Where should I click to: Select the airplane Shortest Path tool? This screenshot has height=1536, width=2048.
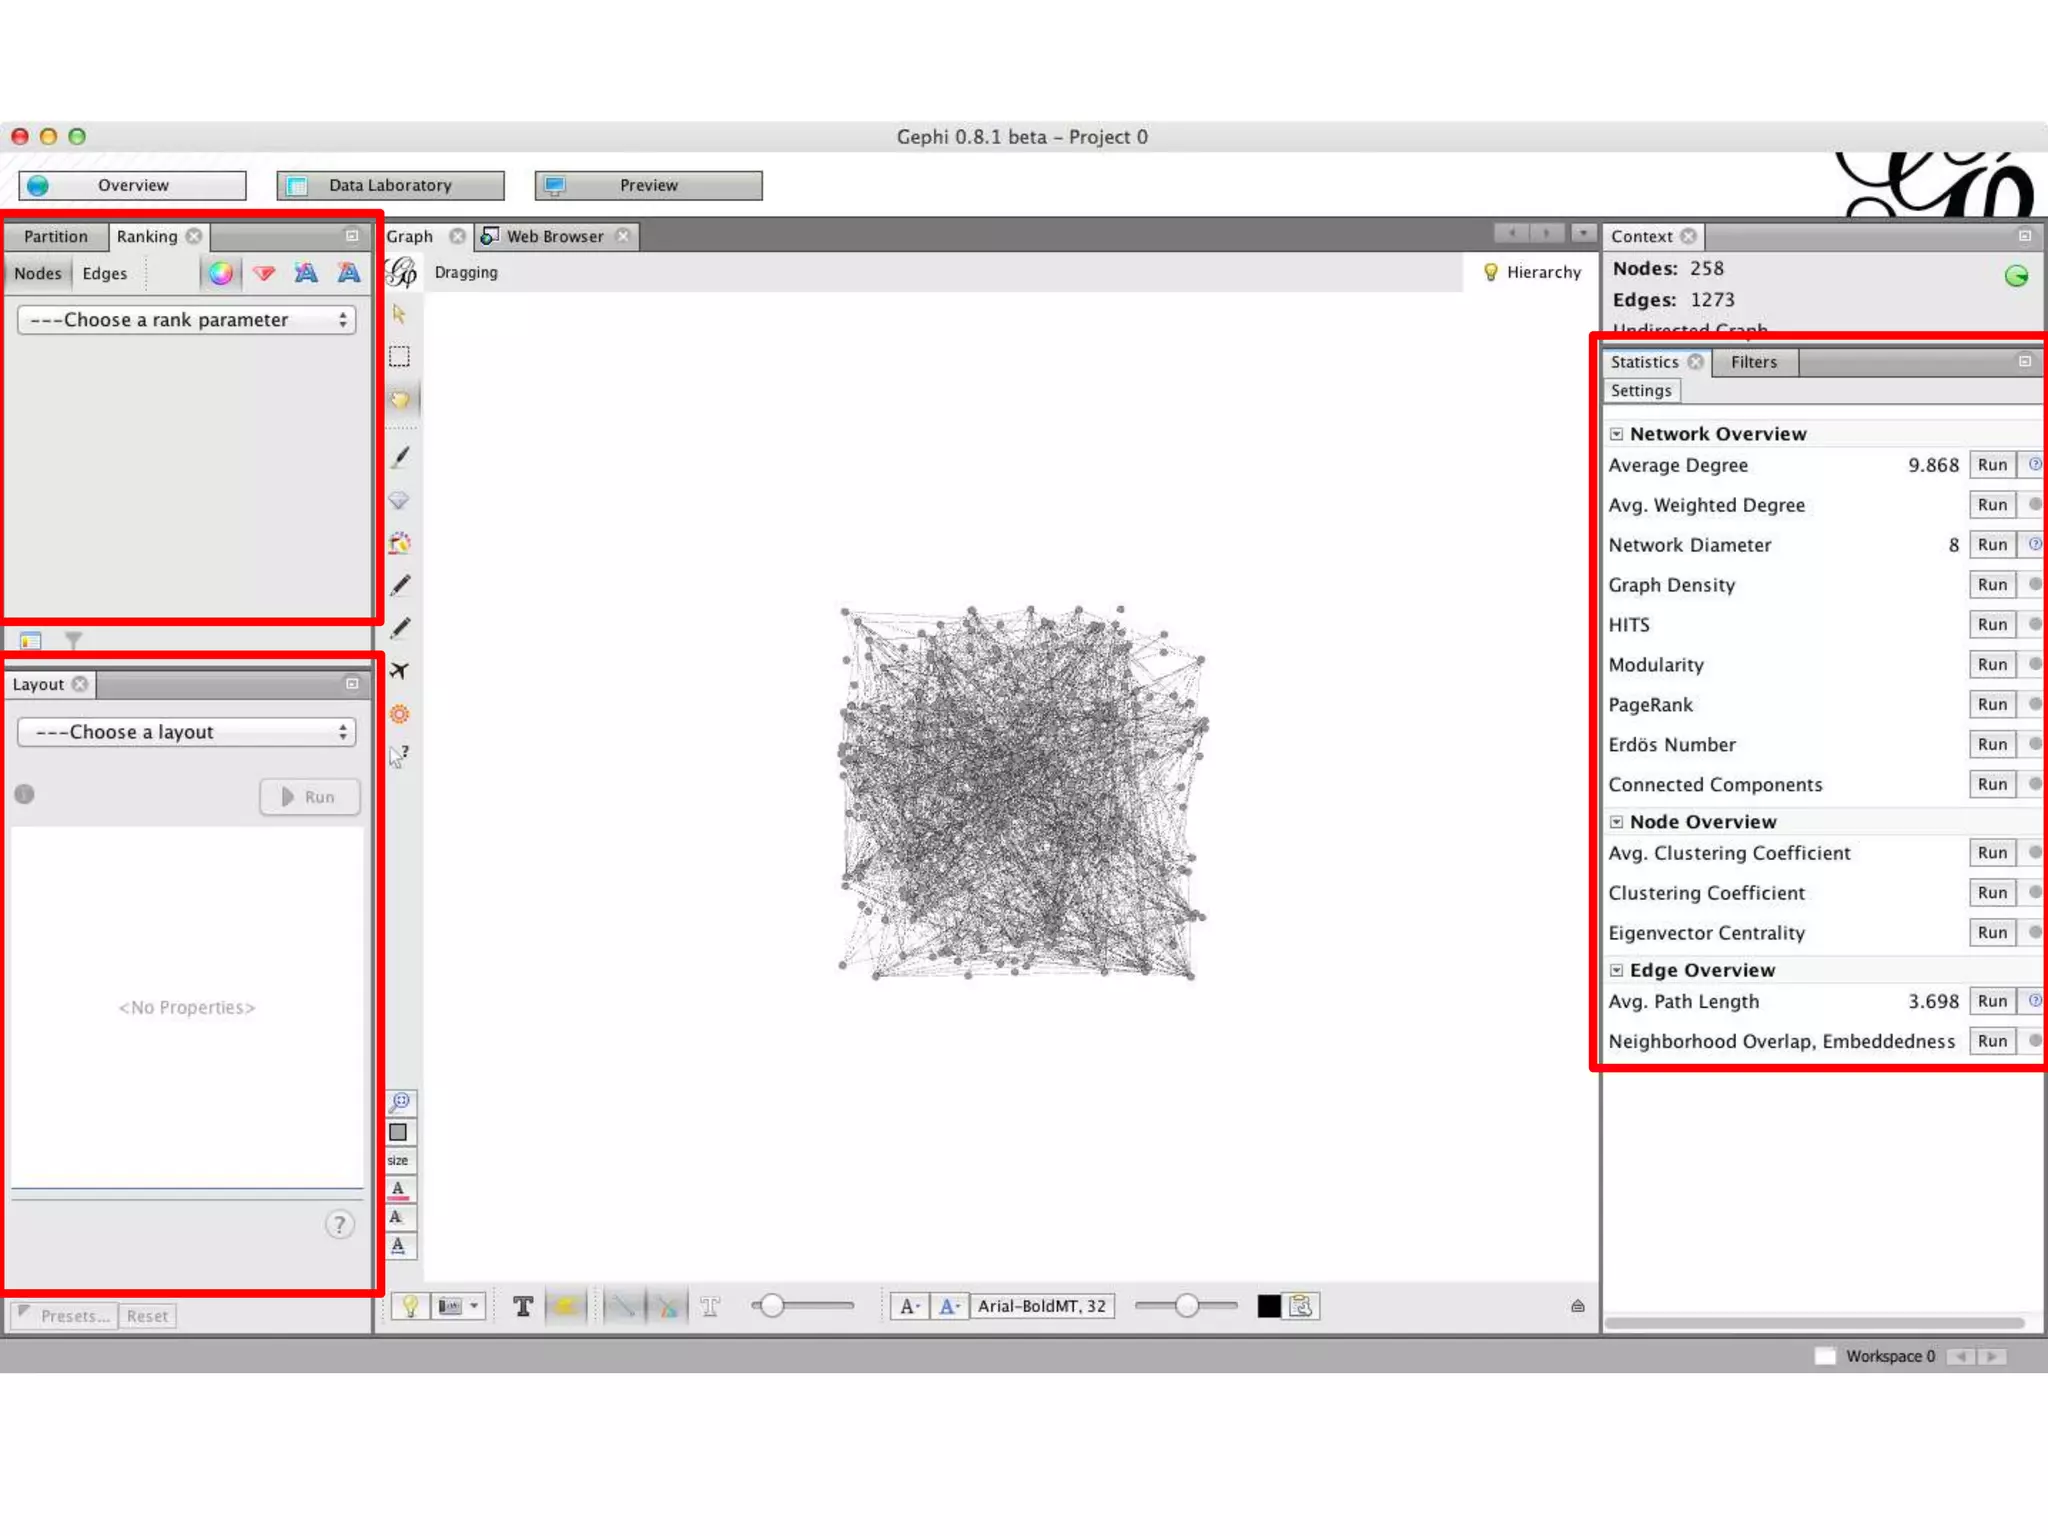[399, 670]
